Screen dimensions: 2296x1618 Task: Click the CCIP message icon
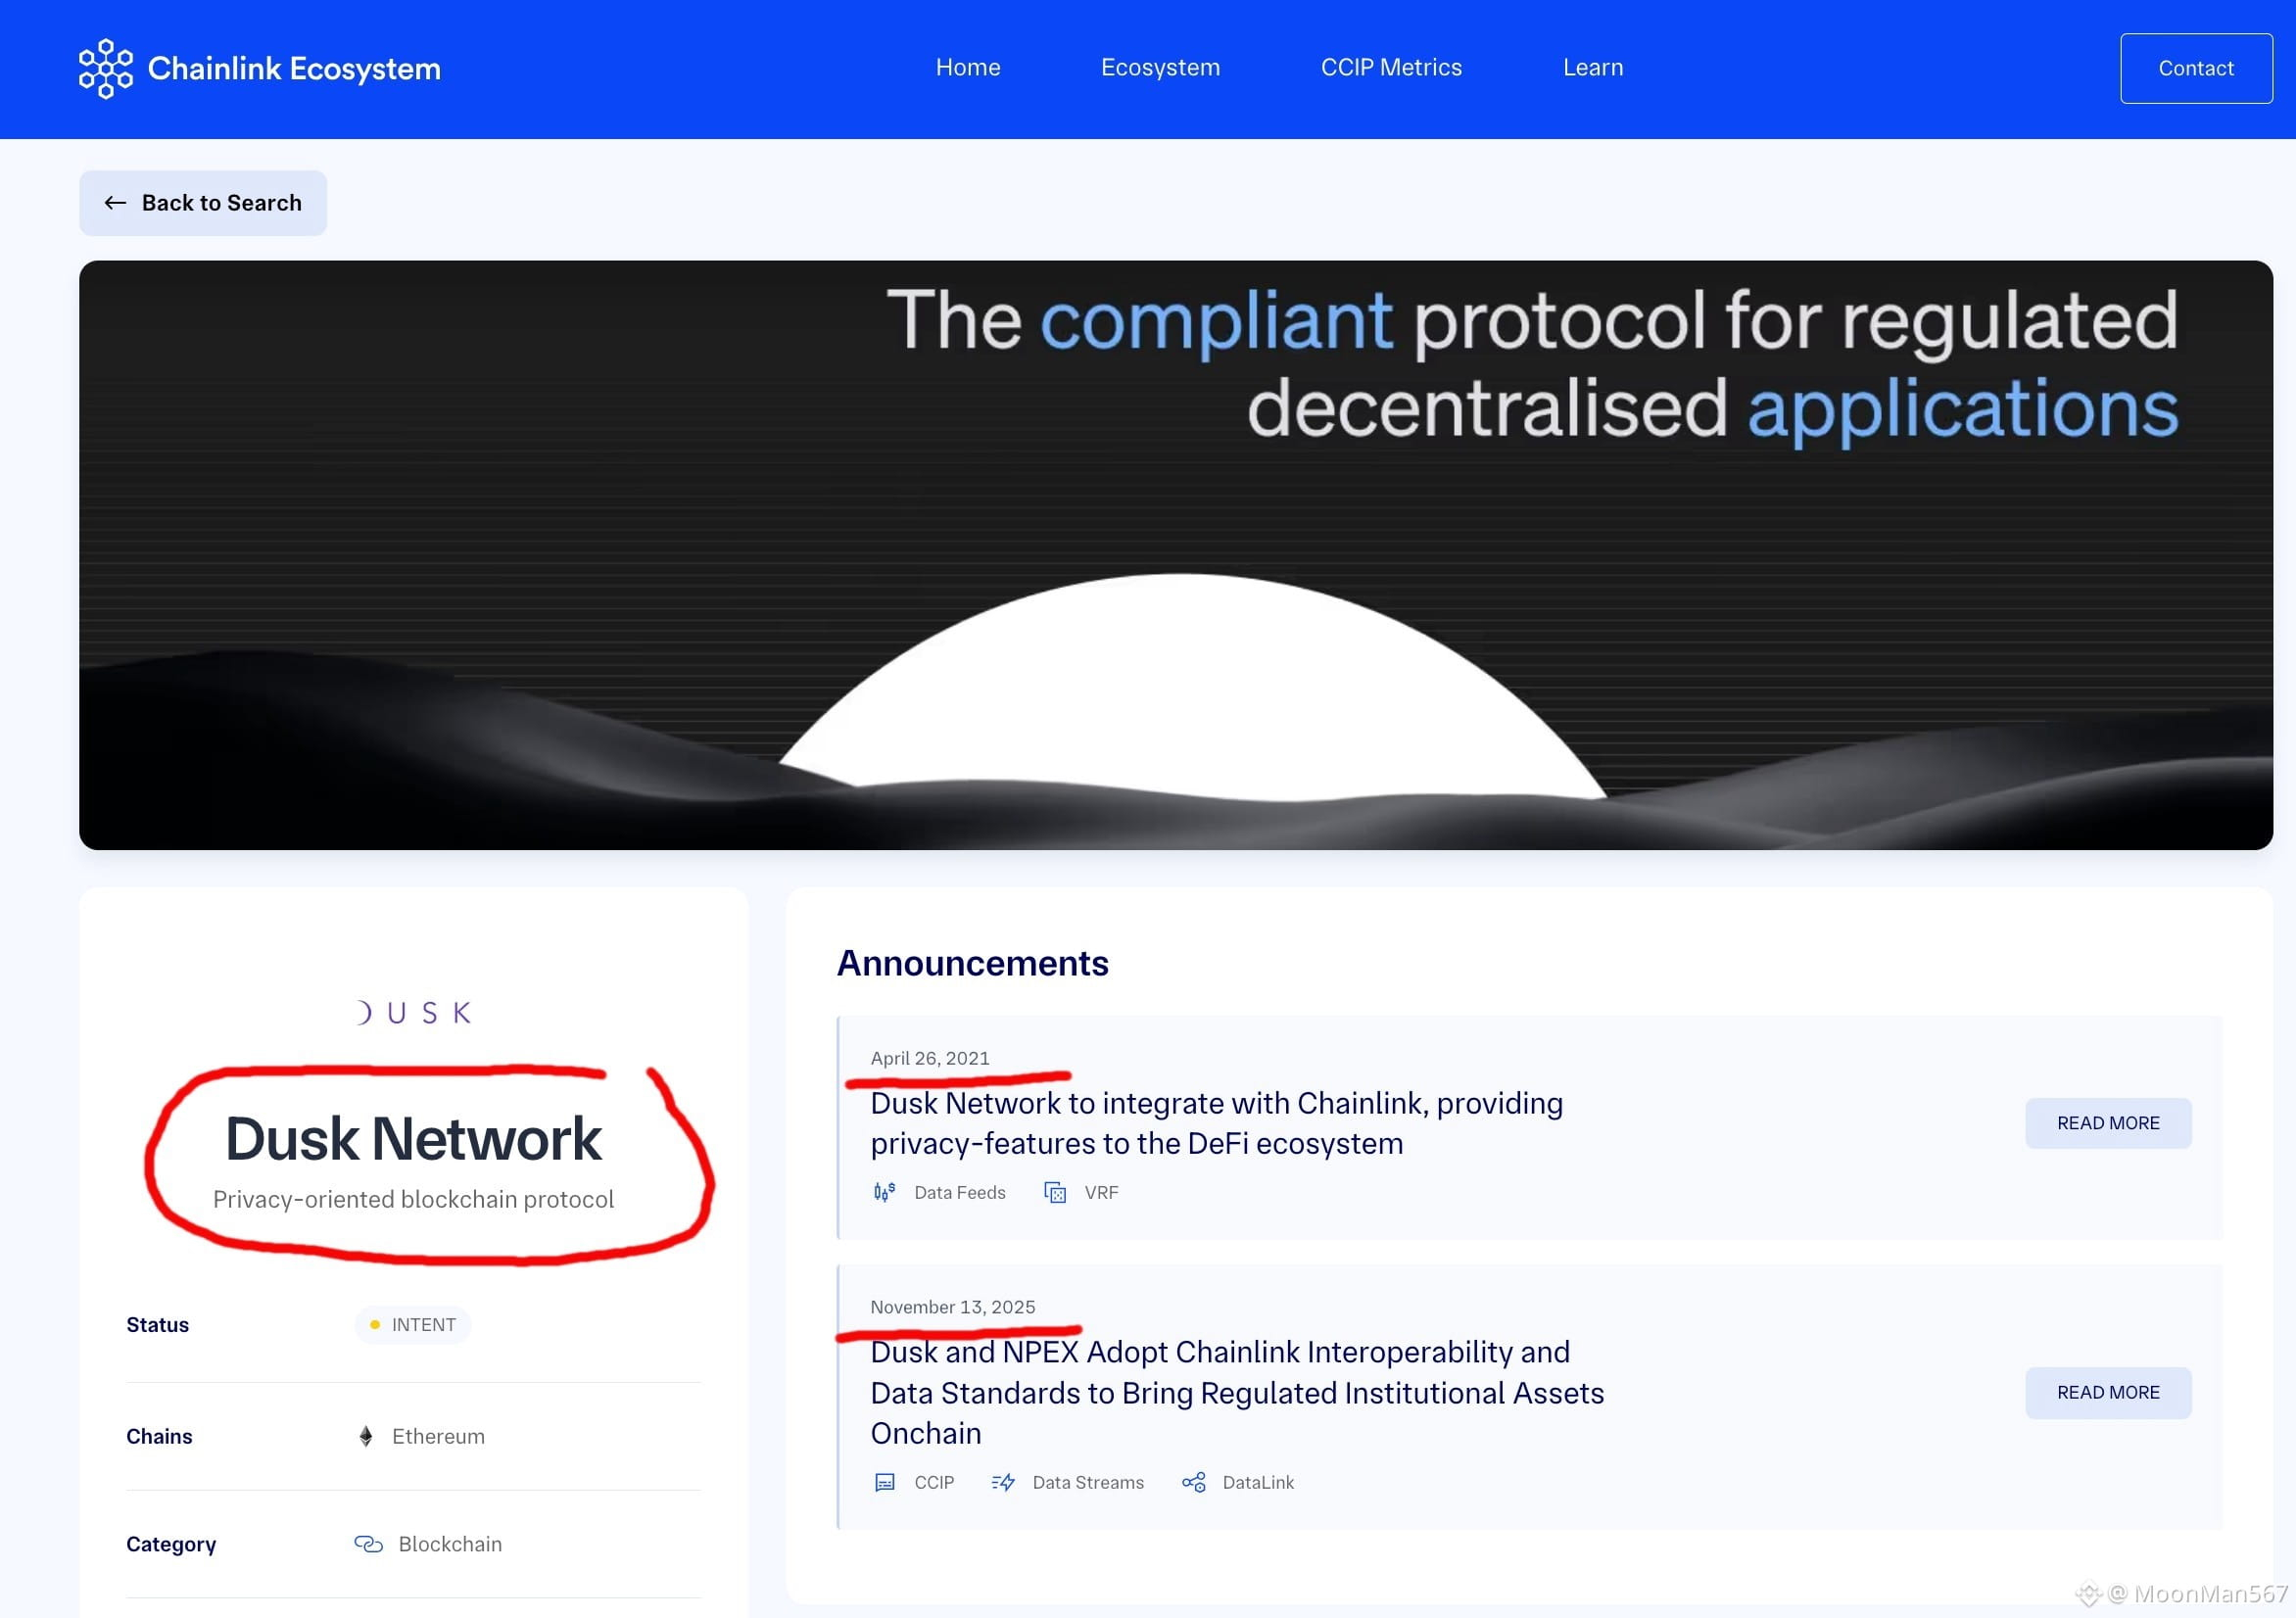point(885,1482)
